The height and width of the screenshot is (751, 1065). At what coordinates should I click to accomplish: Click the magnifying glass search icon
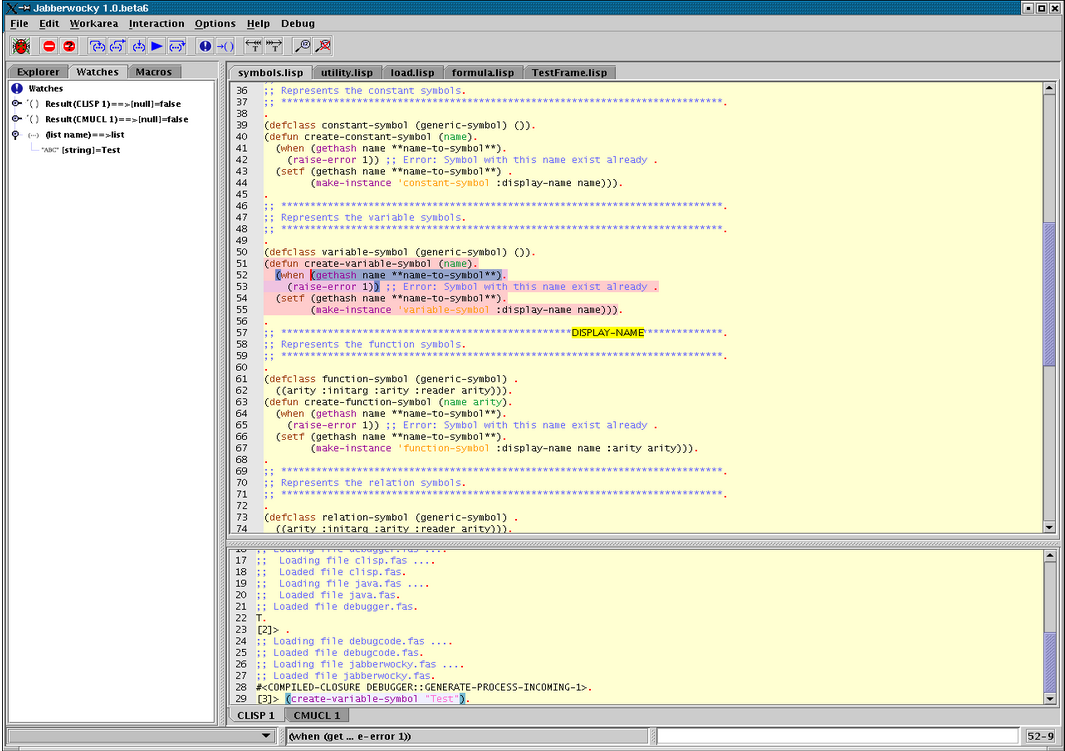302,46
